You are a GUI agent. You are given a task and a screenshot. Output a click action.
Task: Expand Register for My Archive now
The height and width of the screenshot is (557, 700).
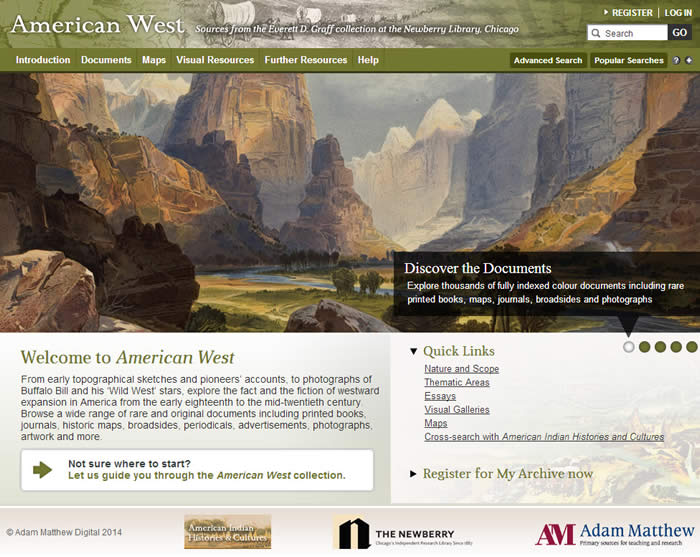click(x=413, y=474)
